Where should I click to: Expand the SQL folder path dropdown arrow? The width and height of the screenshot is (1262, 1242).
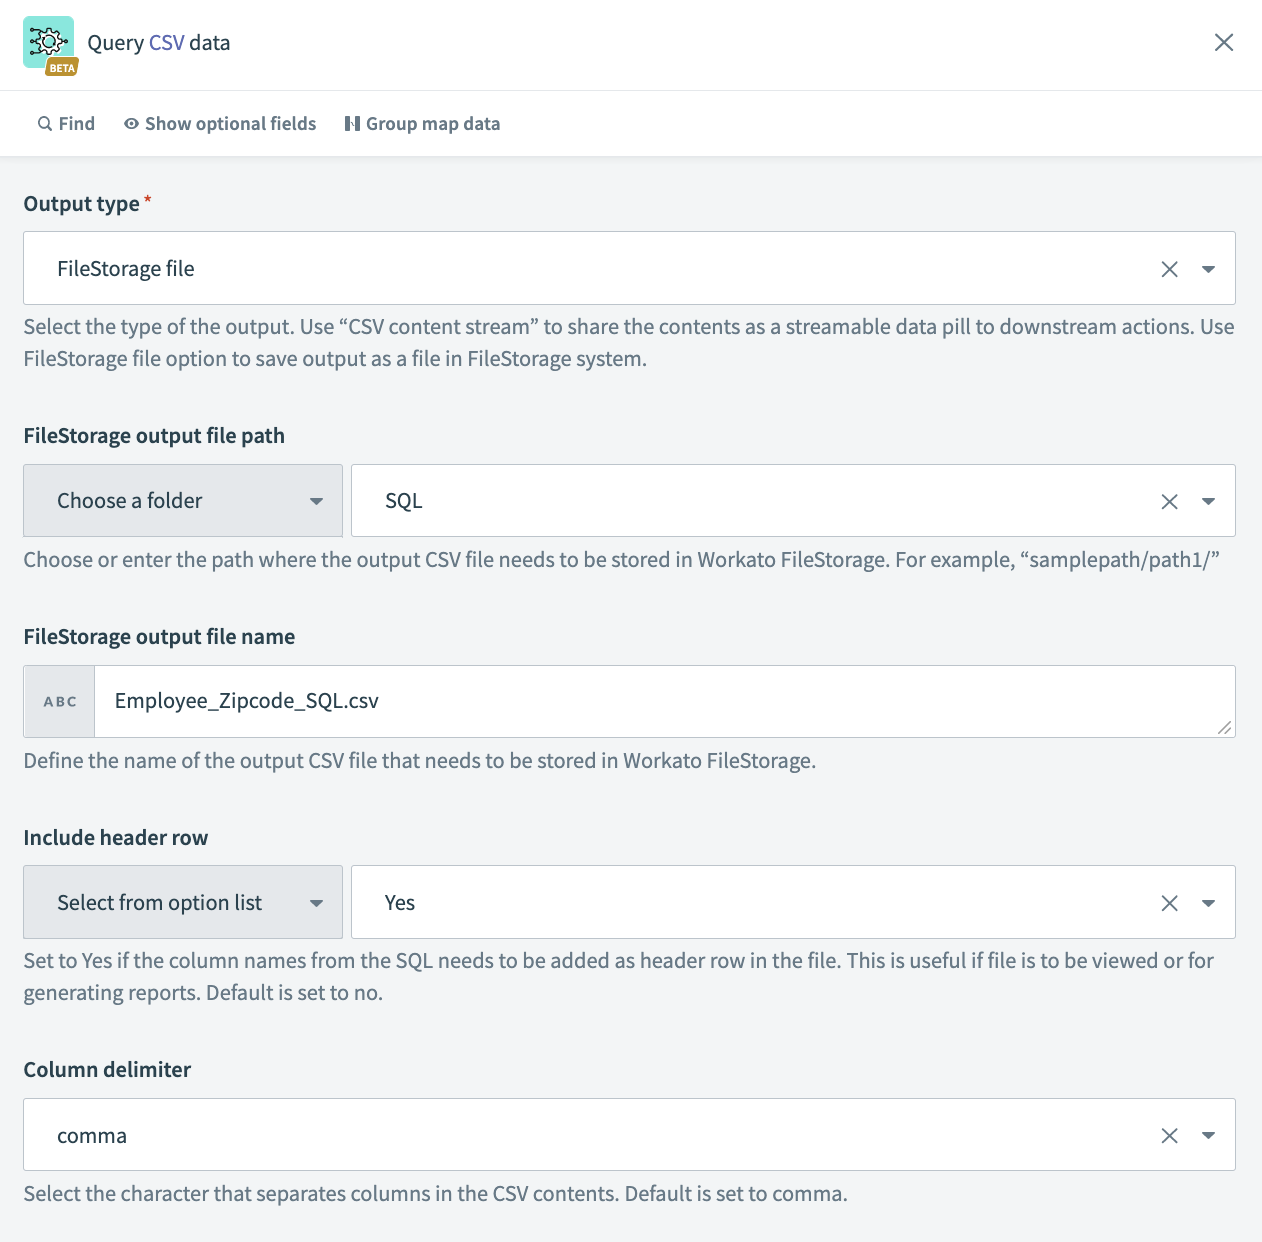[1208, 502]
